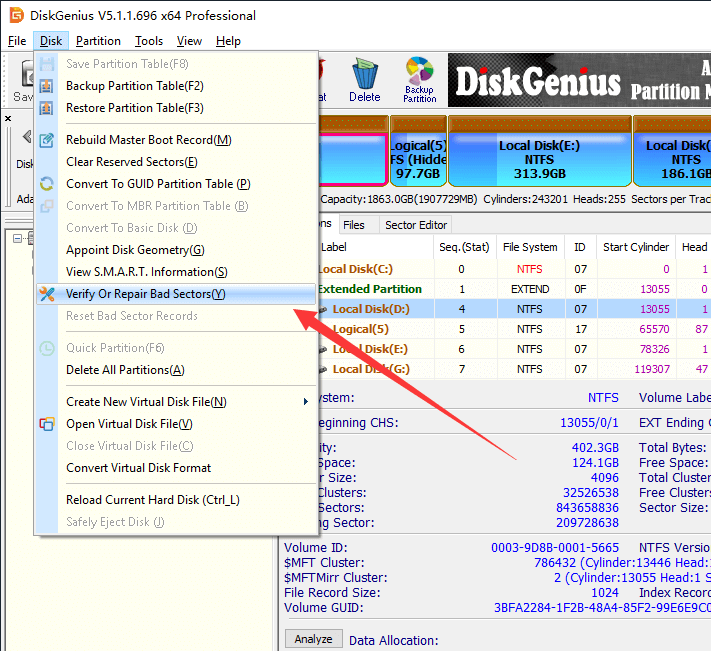Select the Local Disk(D:) row
The height and width of the screenshot is (651, 711).
(x=514, y=309)
